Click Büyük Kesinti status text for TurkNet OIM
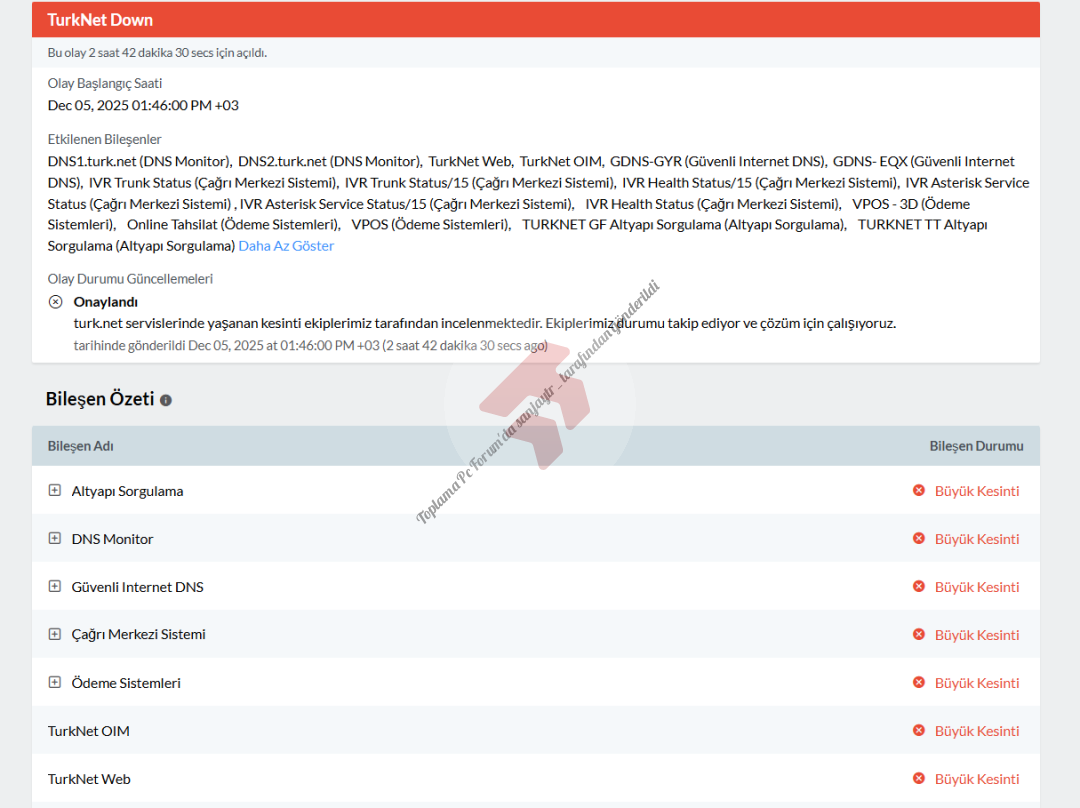1080x808 pixels. pyautogui.click(x=977, y=731)
